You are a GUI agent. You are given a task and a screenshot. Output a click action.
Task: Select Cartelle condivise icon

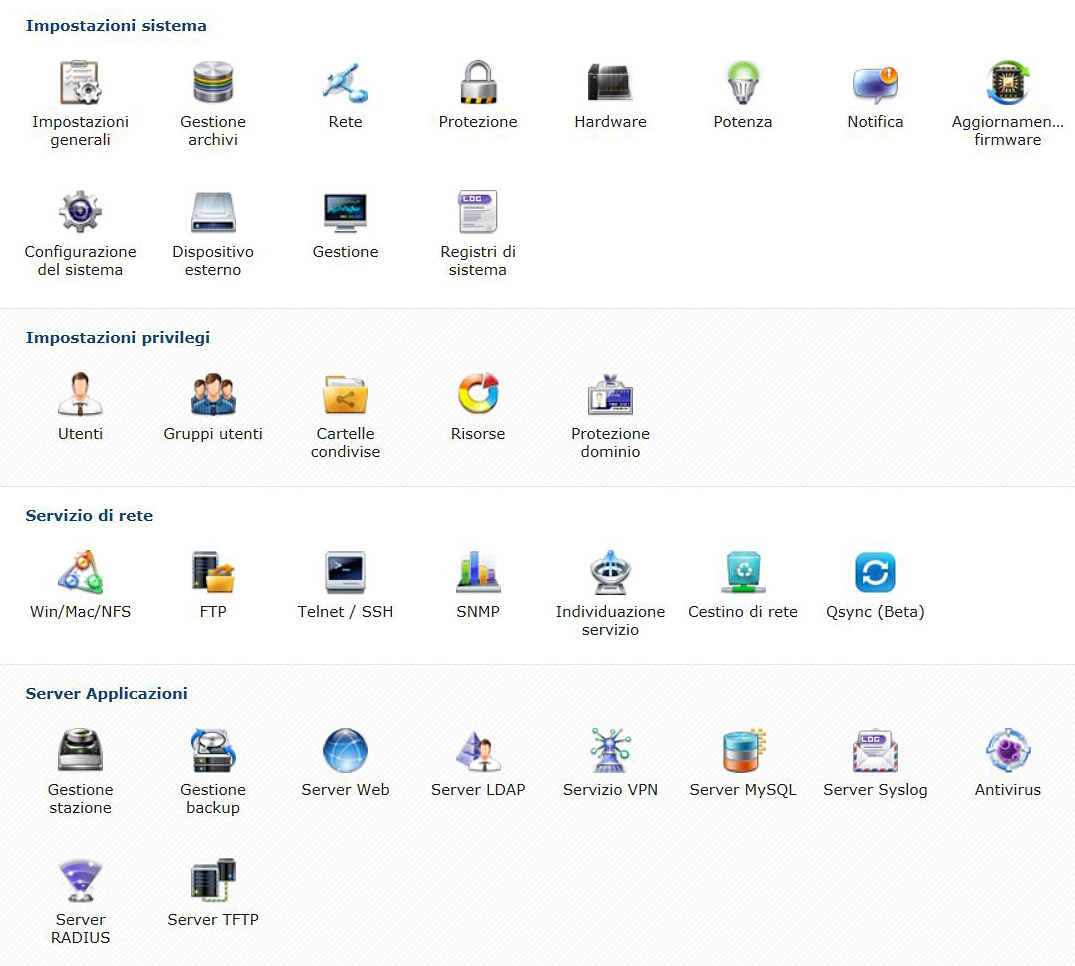(345, 395)
